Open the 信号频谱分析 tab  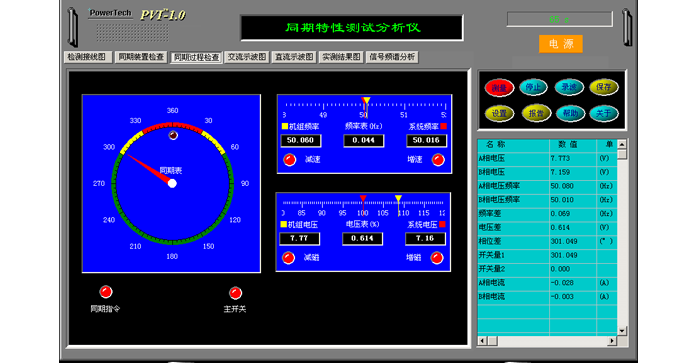click(392, 57)
